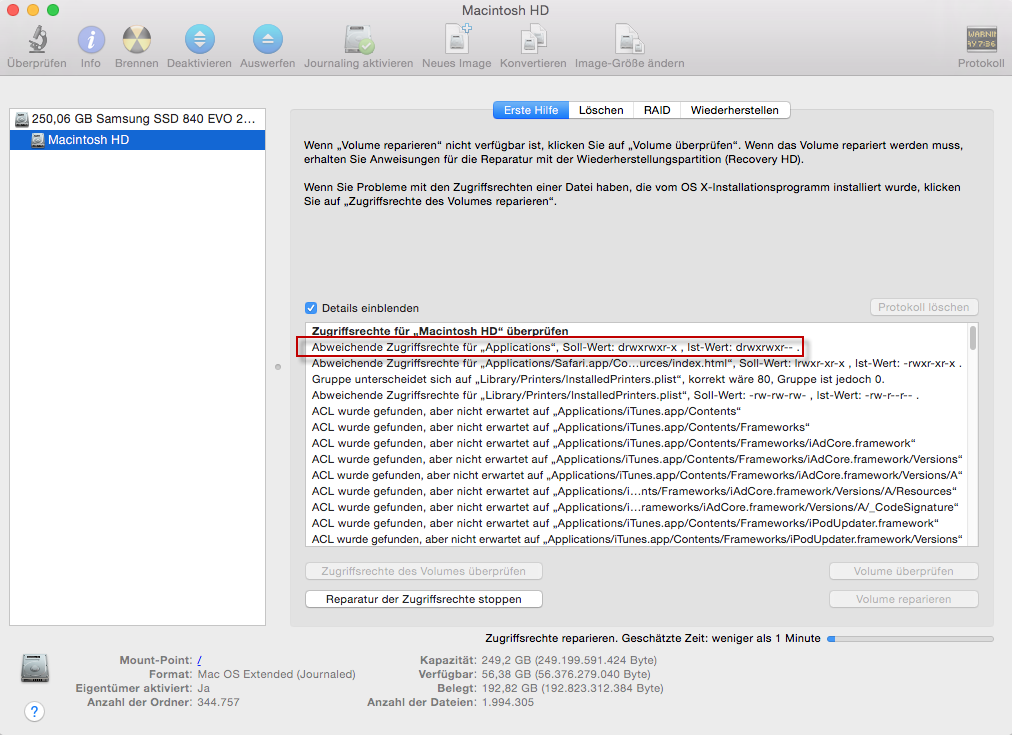Click ACL log line for iPodUpdater.framework/Versions
The width and height of the screenshot is (1012, 735).
pyautogui.click(x=637, y=539)
